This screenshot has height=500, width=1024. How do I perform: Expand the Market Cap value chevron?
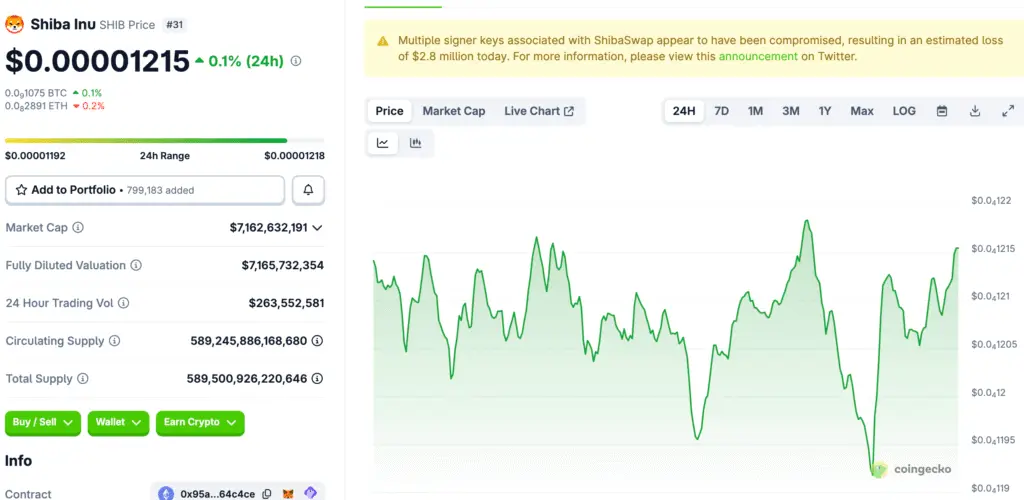click(317, 228)
